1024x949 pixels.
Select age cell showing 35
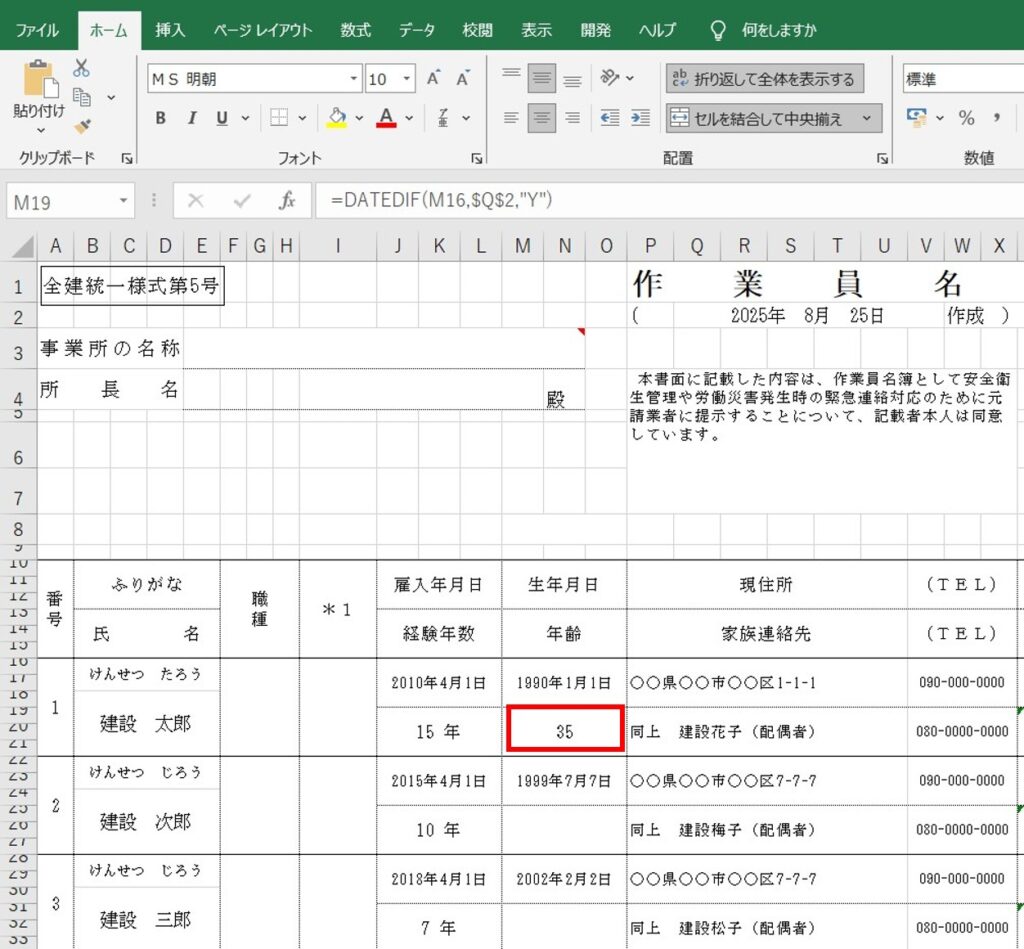[x=565, y=731]
